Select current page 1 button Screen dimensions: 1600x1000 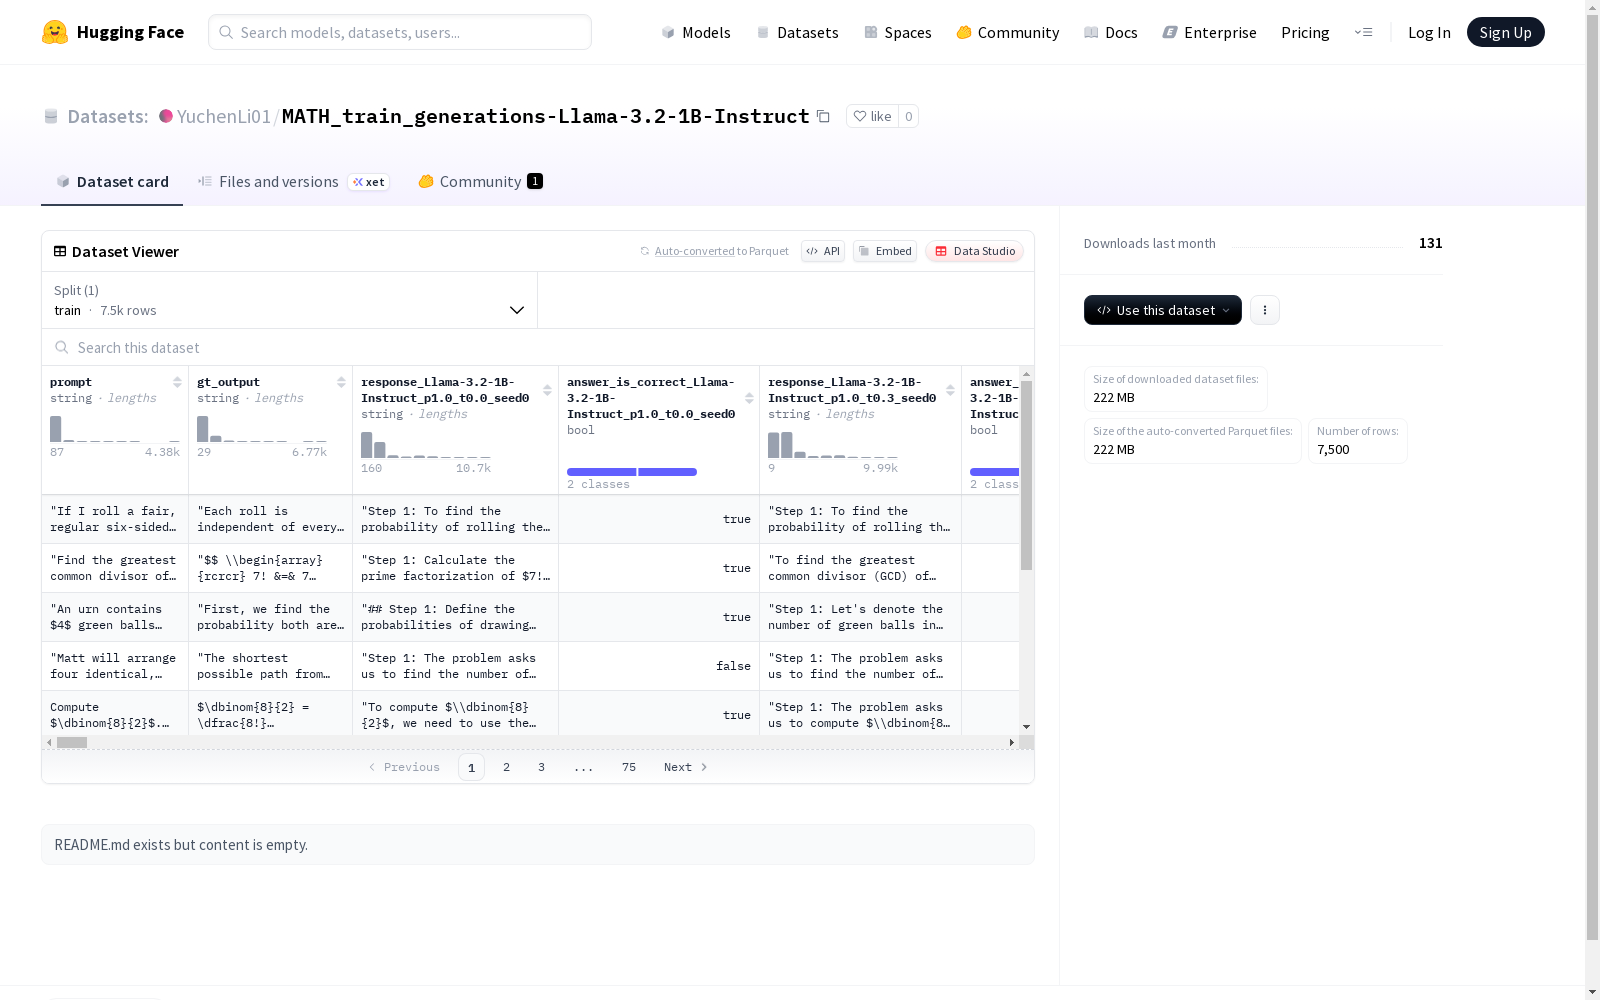(471, 767)
